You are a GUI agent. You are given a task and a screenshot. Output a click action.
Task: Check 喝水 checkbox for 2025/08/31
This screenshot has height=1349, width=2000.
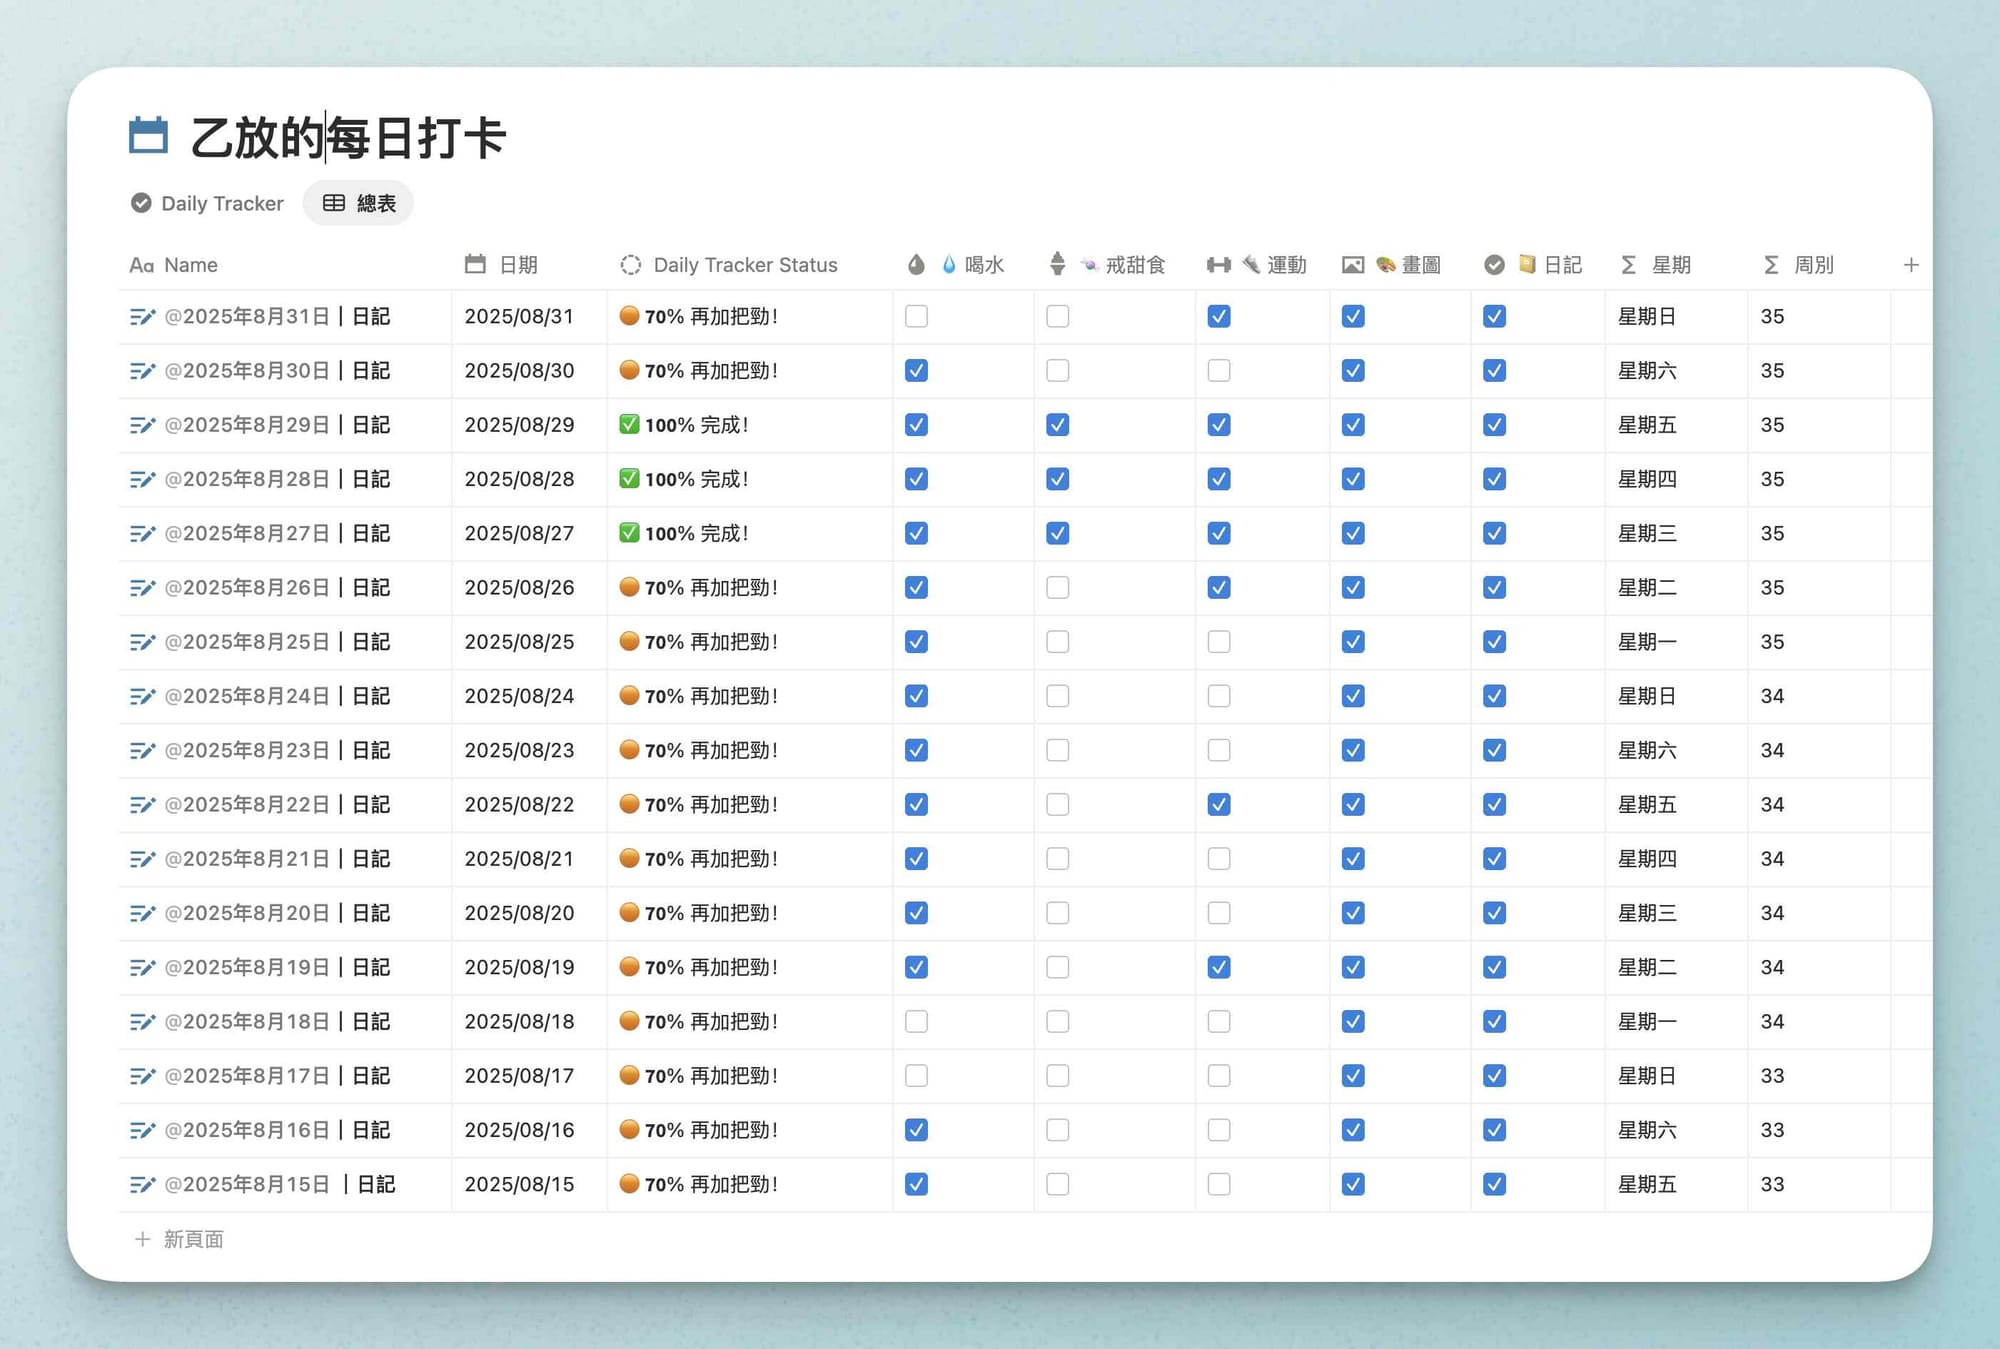pos(916,317)
